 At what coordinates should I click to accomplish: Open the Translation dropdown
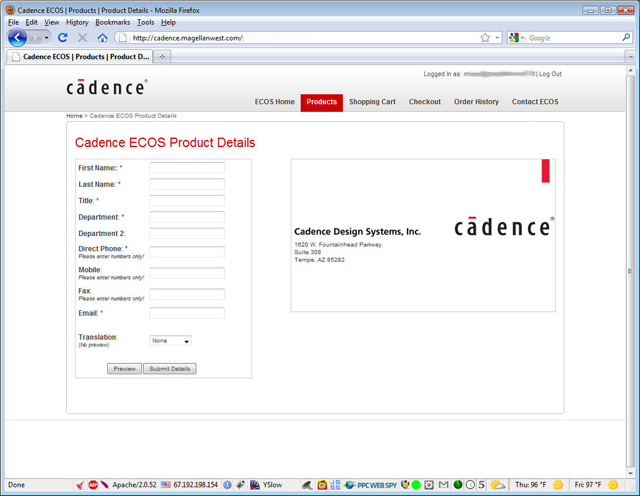(170, 340)
